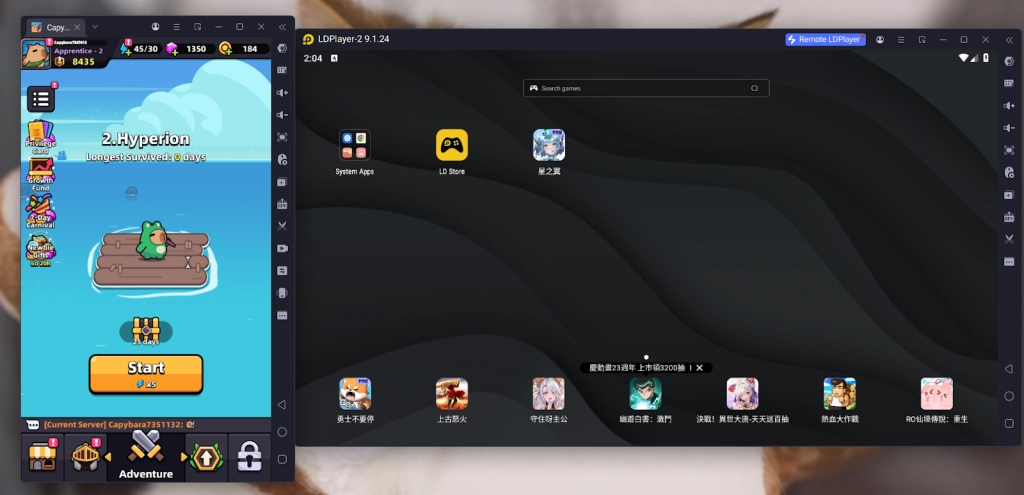This screenshot has width=1024, height=495.
Task: Expand the Capybara window tab dropdown
Action: tap(95, 26)
